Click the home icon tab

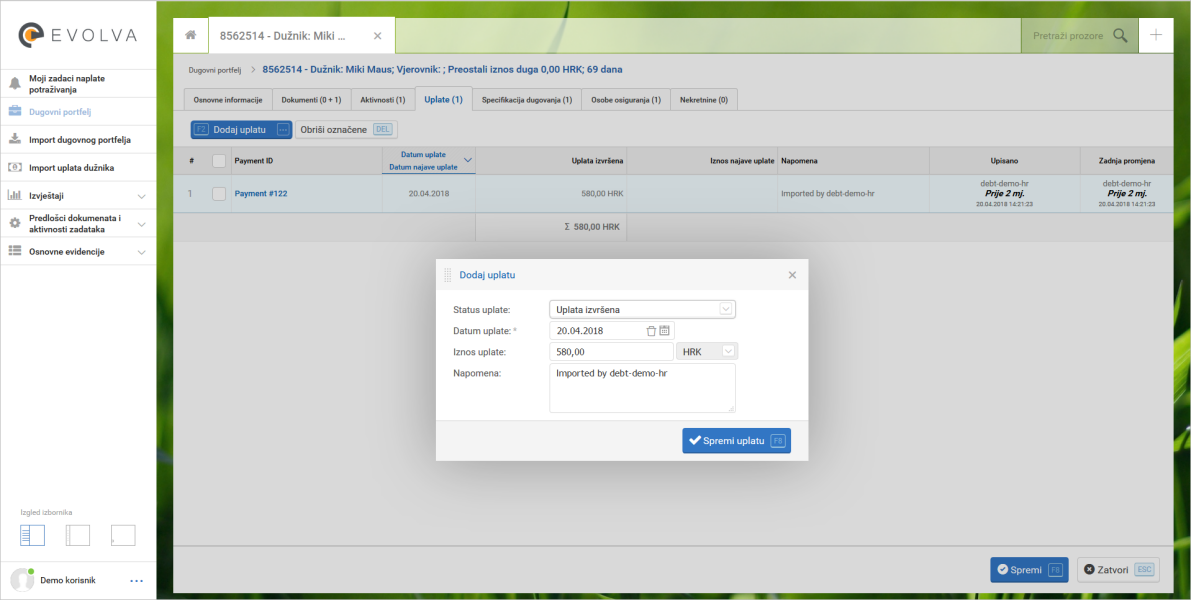pyautogui.click(x=191, y=35)
